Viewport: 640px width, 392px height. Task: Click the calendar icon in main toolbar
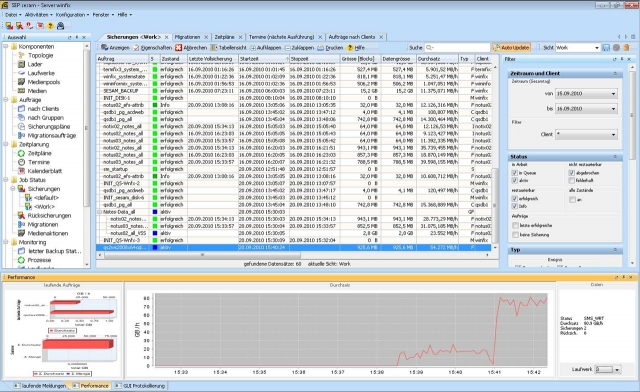click(40, 26)
